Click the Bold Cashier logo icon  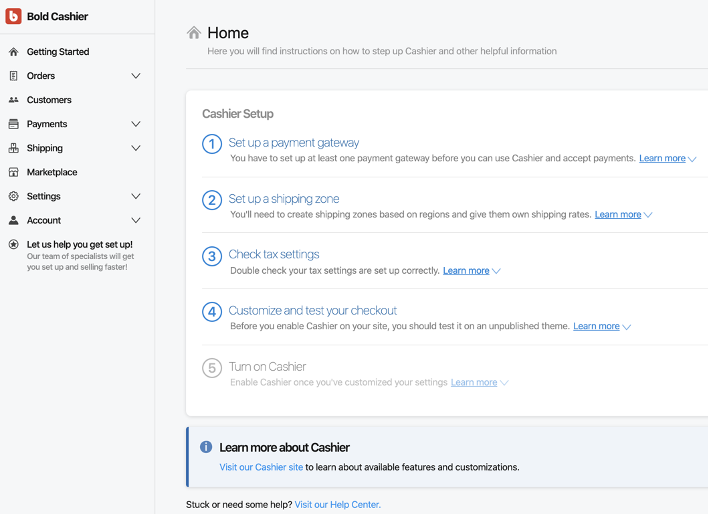[x=14, y=16]
